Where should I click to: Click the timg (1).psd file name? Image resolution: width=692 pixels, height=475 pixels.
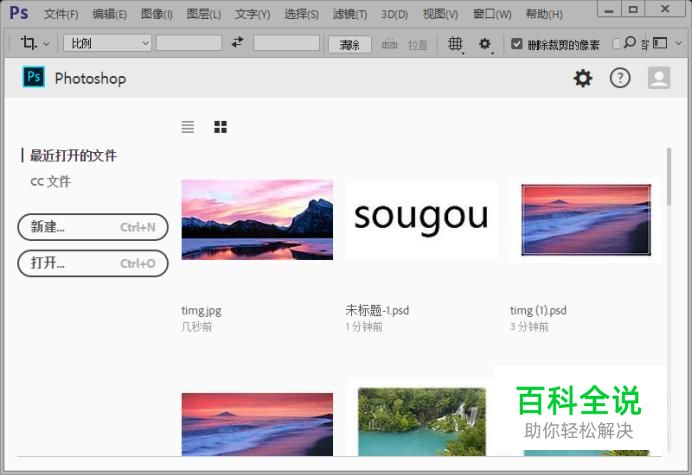coord(538,310)
